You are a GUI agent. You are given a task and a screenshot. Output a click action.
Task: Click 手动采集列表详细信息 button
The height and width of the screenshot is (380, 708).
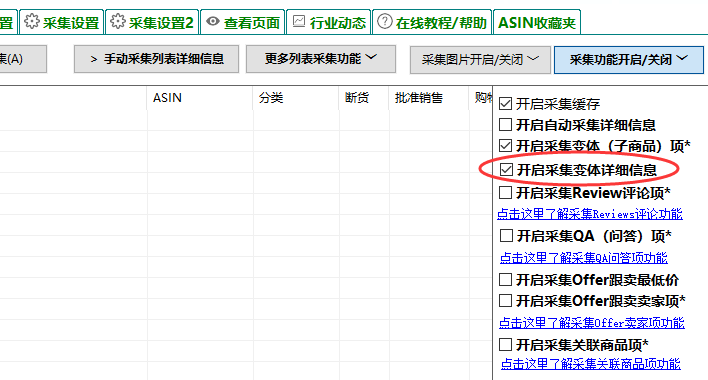click(156, 59)
